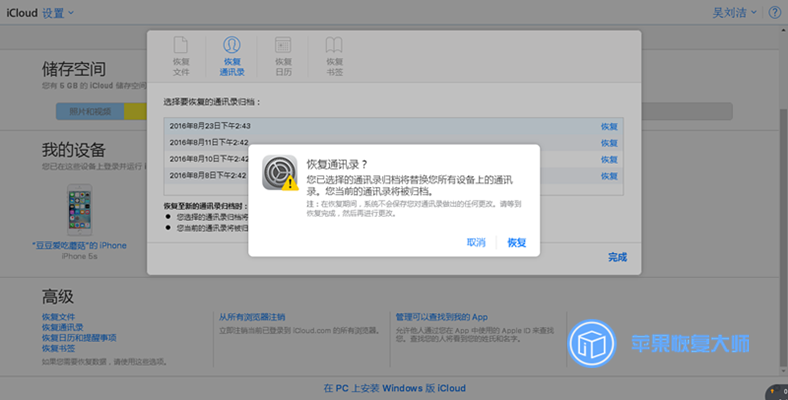788x400 pixels.
Task: Switch to the 恢复文件 tab
Action: [x=181, y=56]
